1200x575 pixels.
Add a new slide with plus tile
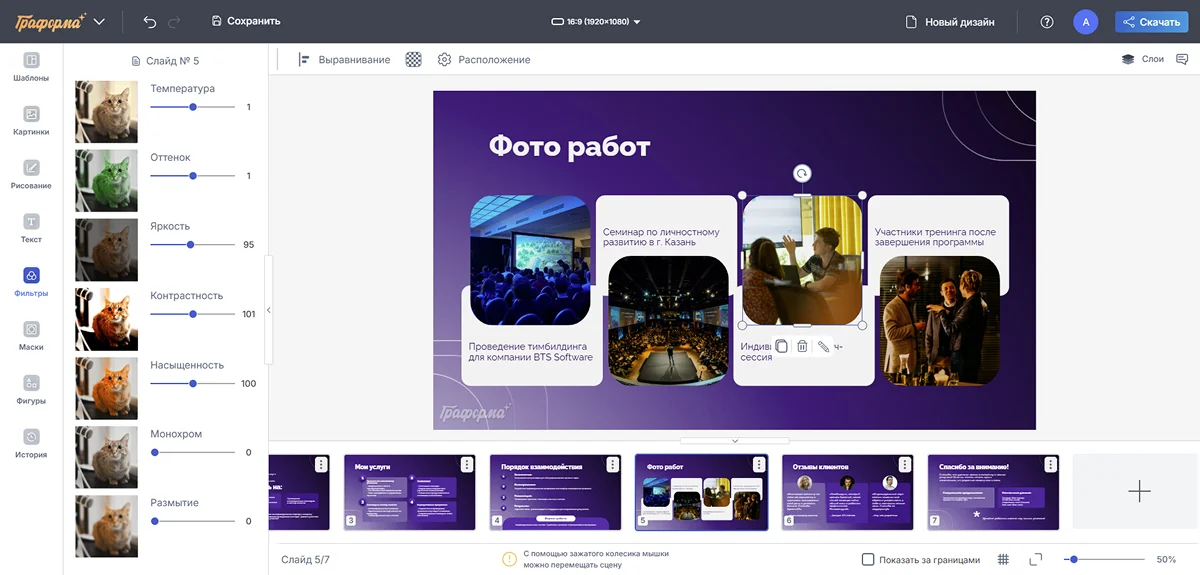(1138, 491)
